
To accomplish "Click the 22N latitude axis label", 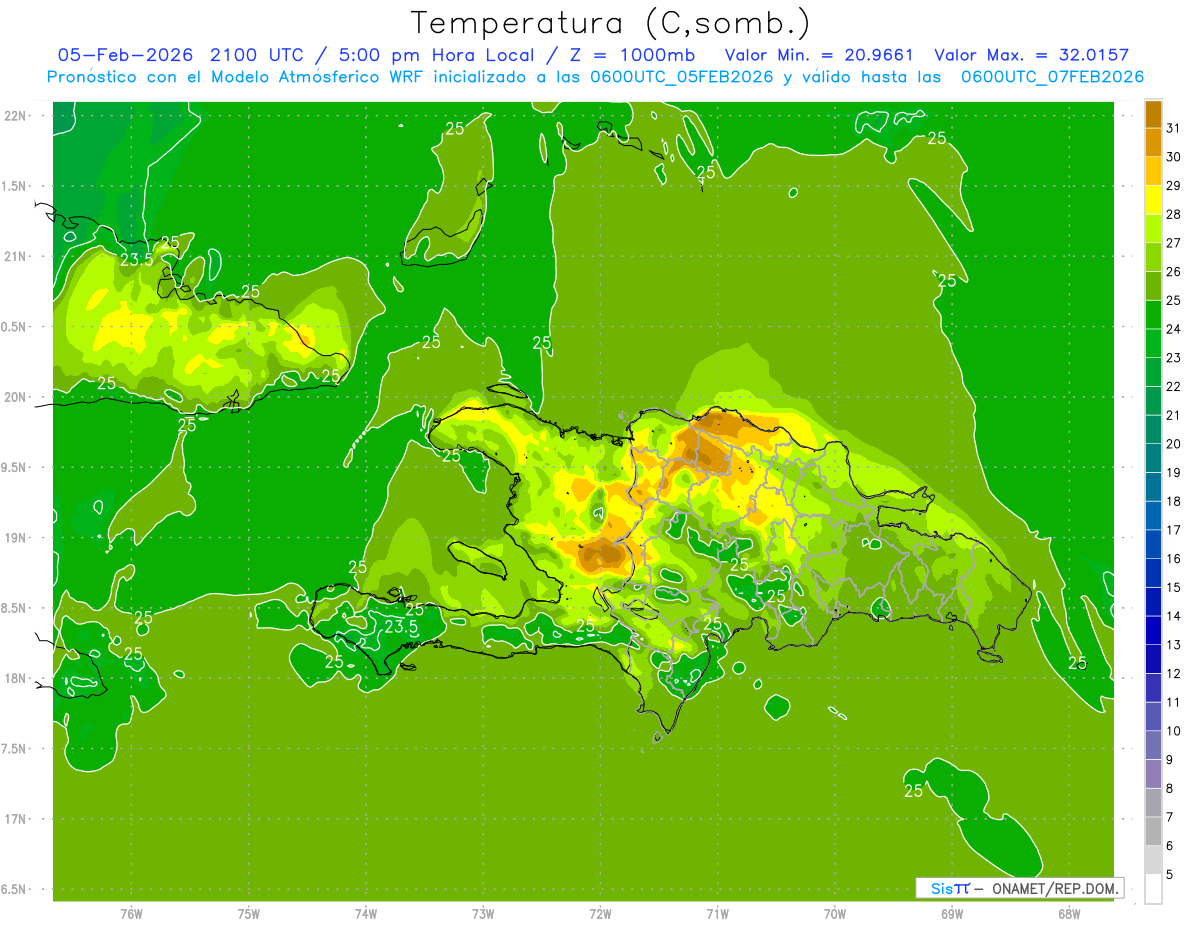I will pos(16,116).
